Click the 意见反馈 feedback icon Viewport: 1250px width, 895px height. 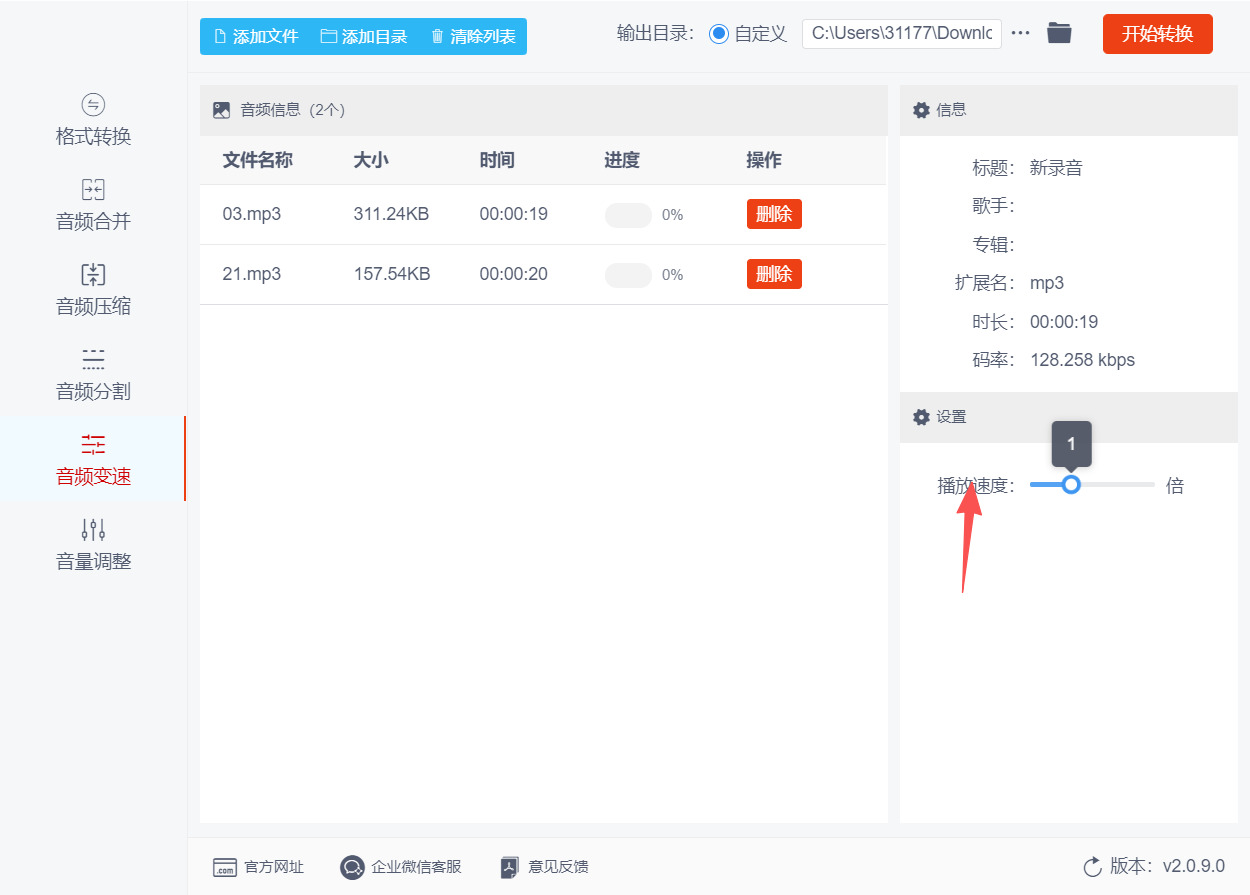click(510, 867)
